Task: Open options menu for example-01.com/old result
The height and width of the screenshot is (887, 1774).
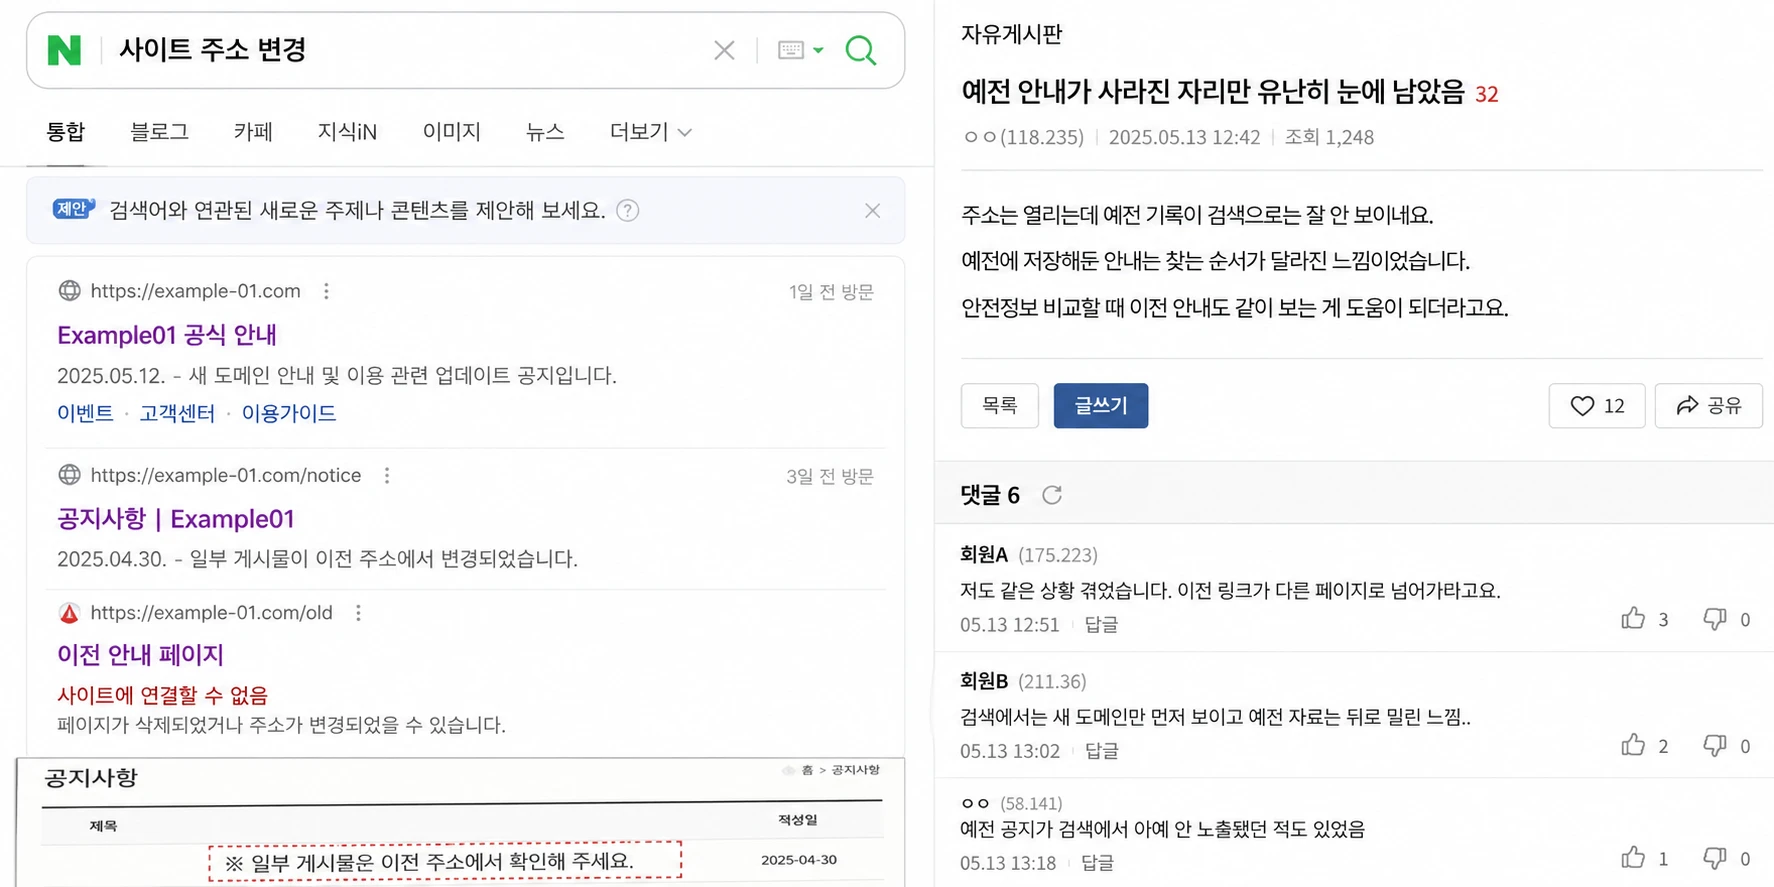Action: tap(358, 613)
